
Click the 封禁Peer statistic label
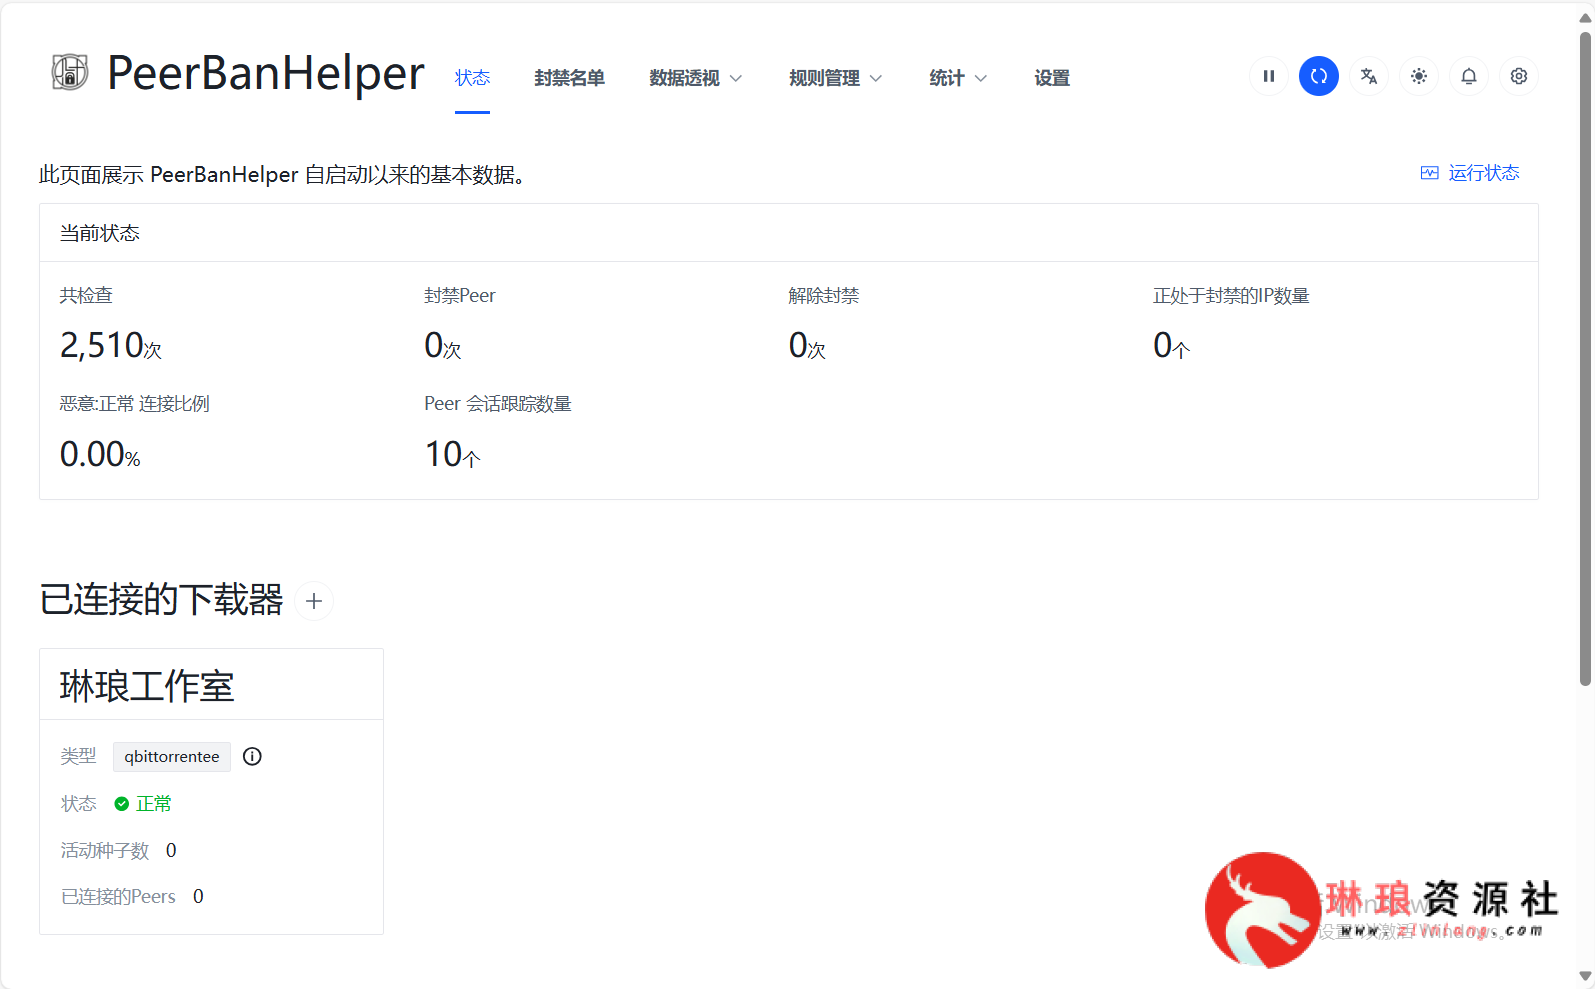tap(460, 296)
